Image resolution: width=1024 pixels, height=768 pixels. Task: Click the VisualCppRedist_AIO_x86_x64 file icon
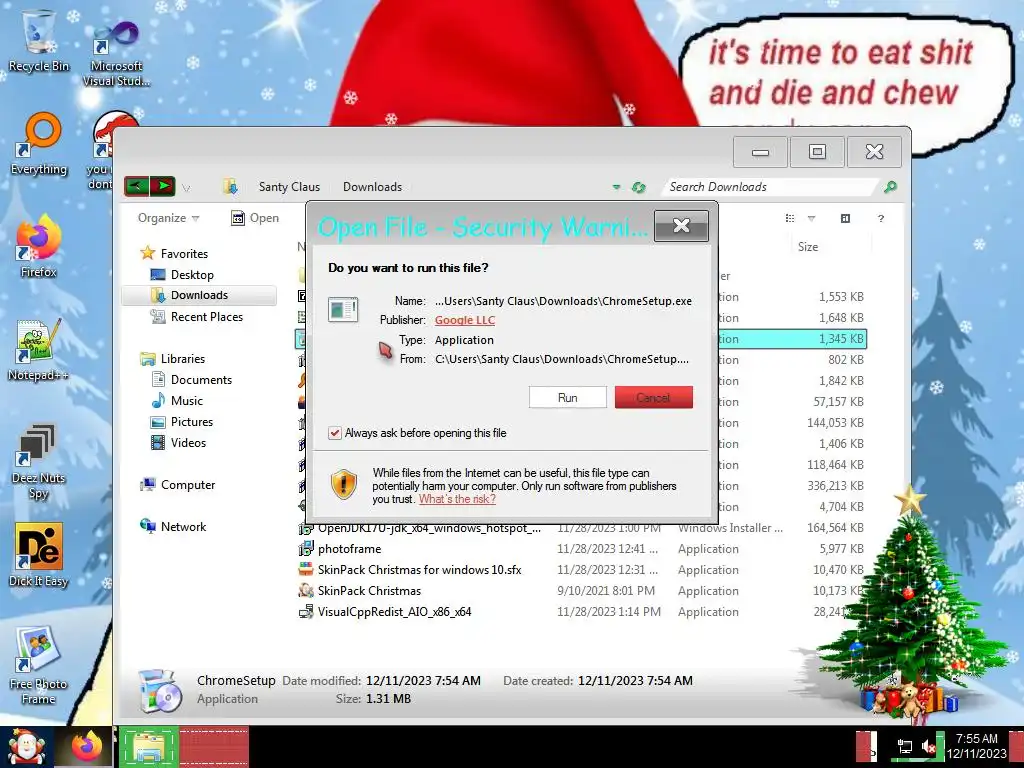pos(305,611)
